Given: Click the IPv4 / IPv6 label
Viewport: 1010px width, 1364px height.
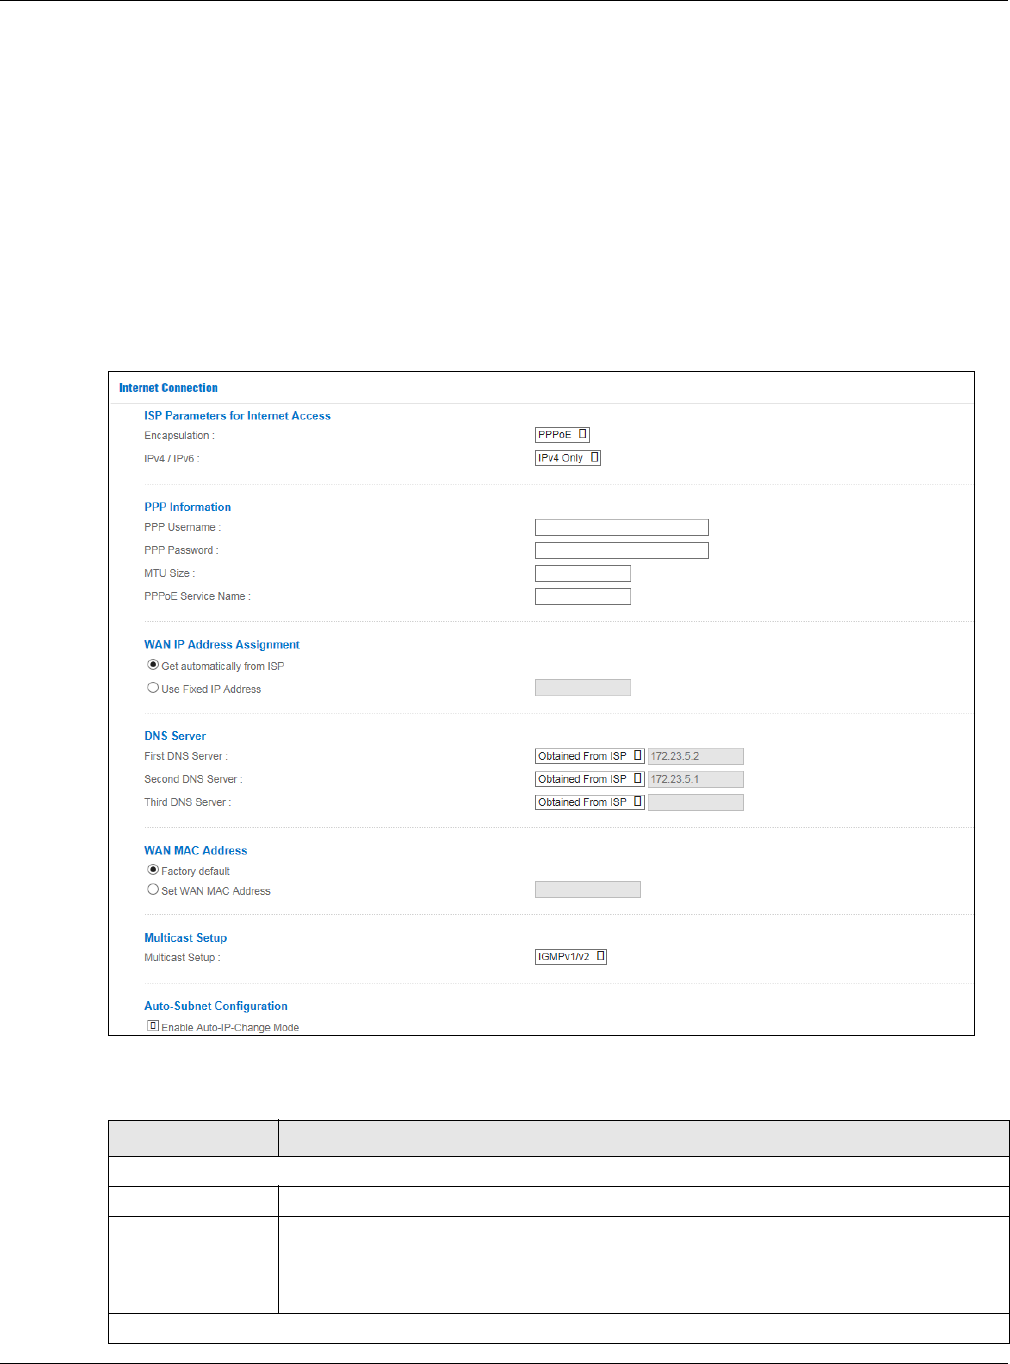Looking at the screenshot, I should tap(171, 459).
